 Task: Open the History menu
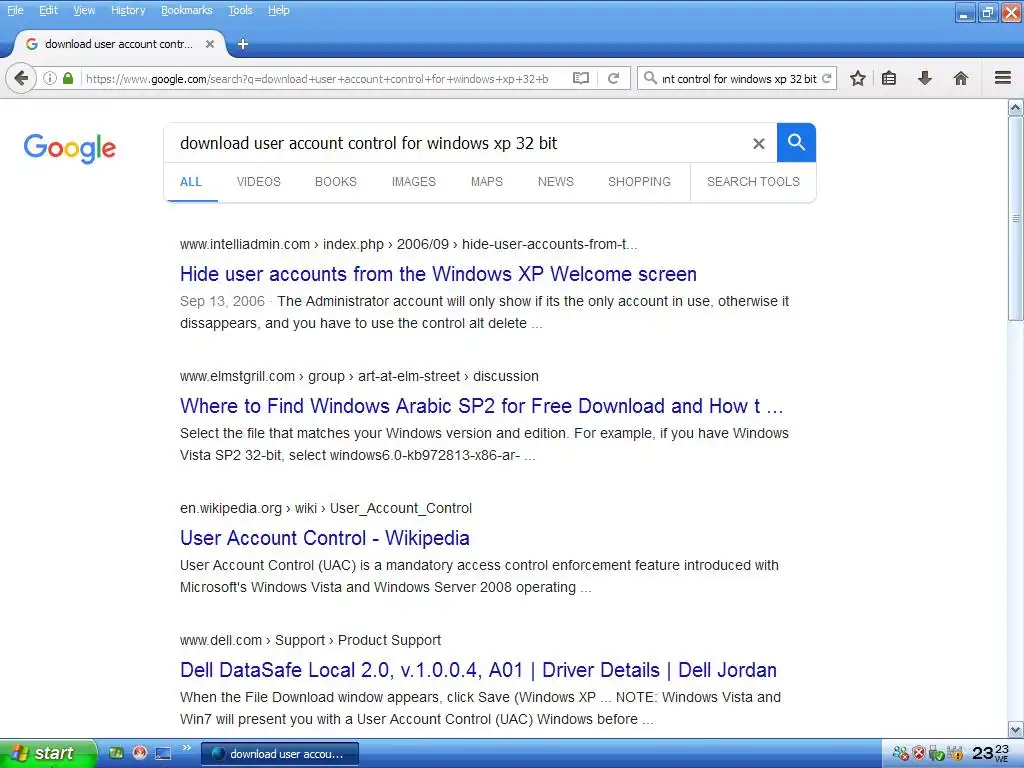click(x=128, y=10)
